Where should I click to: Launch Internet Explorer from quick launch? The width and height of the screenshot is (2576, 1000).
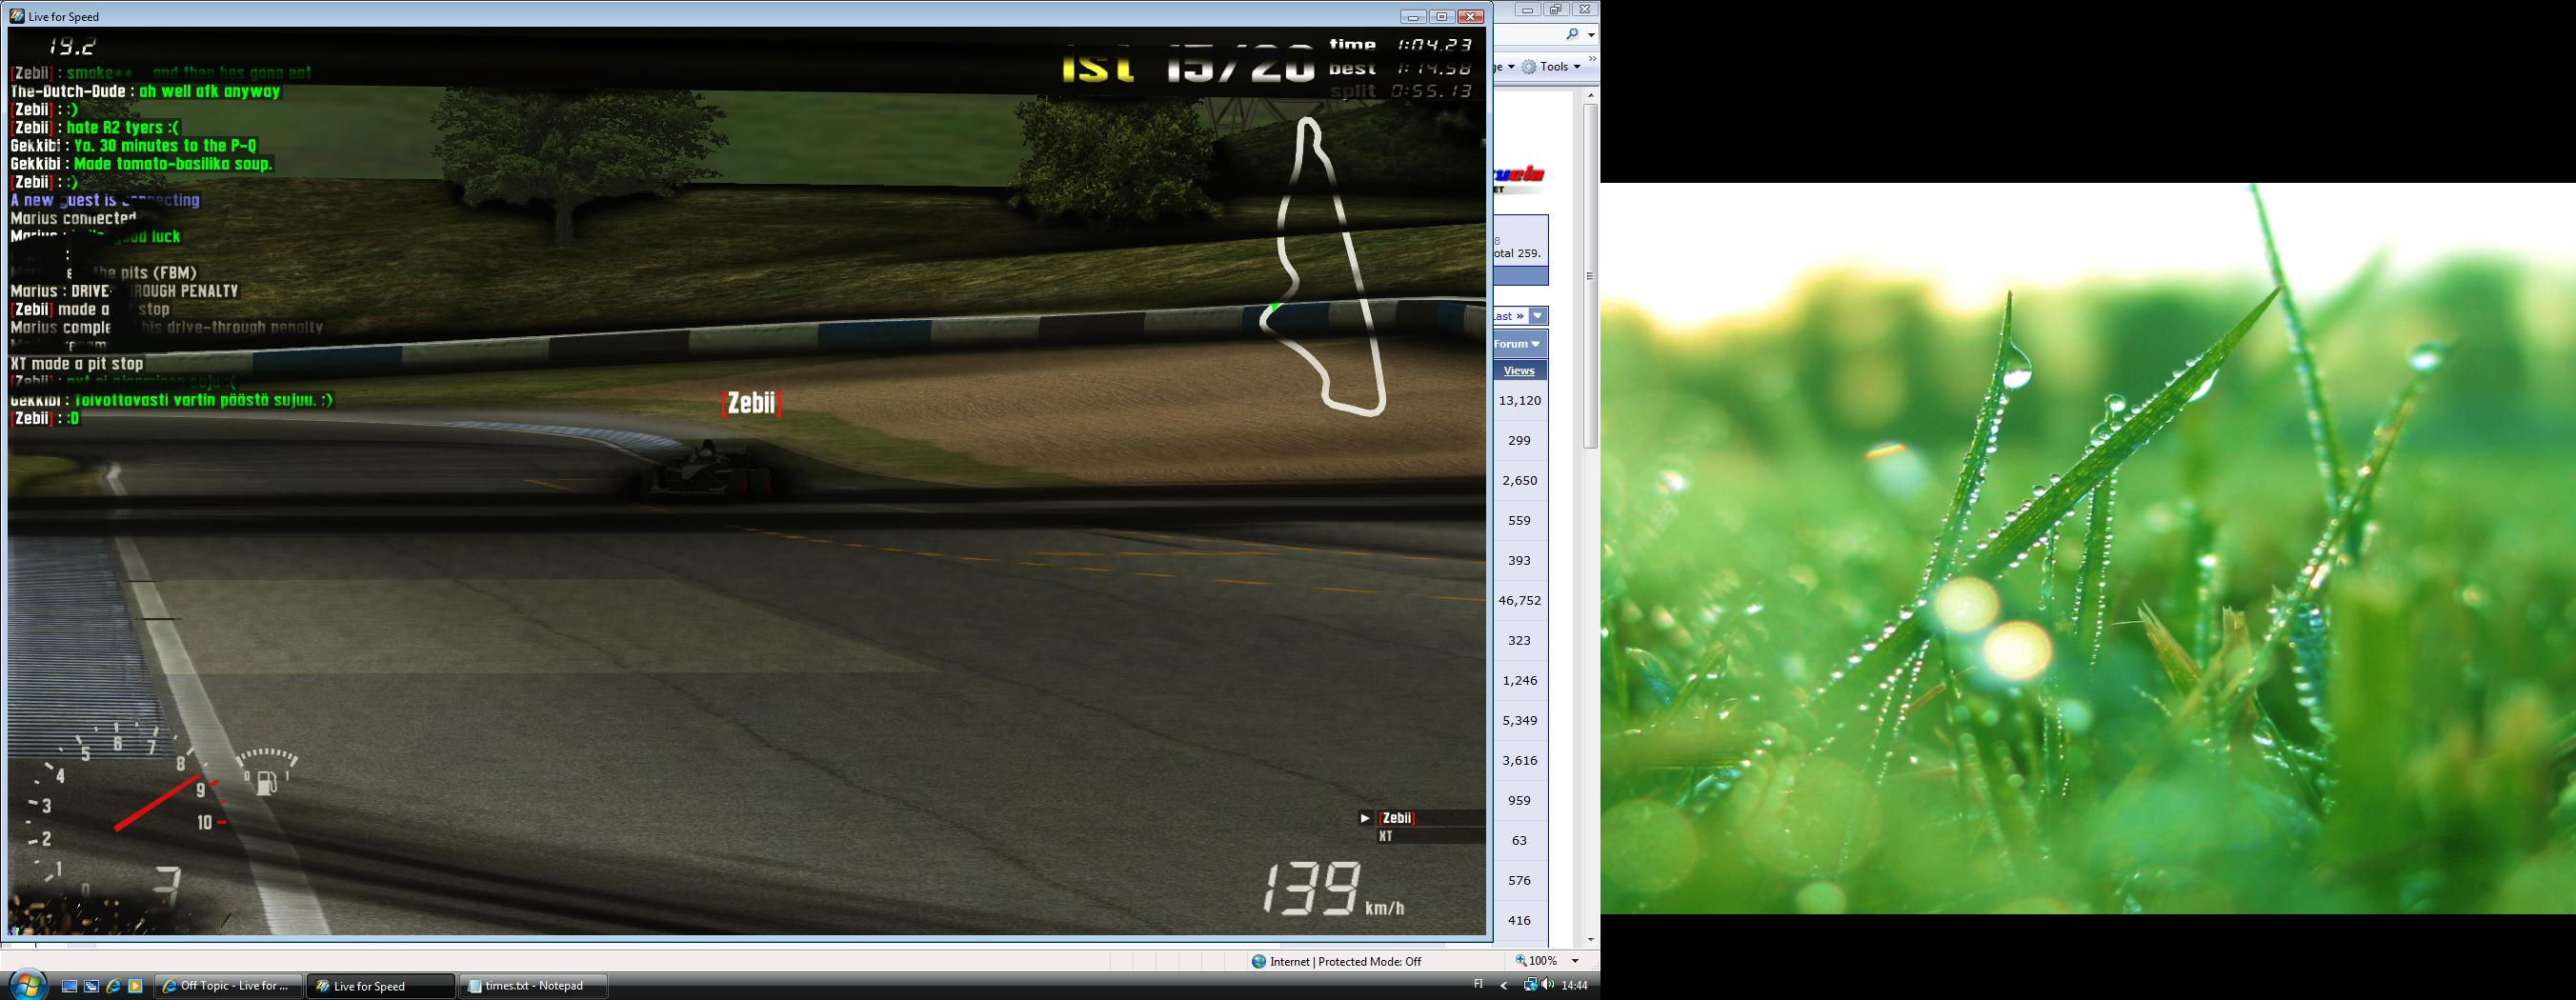click(113, 986)
